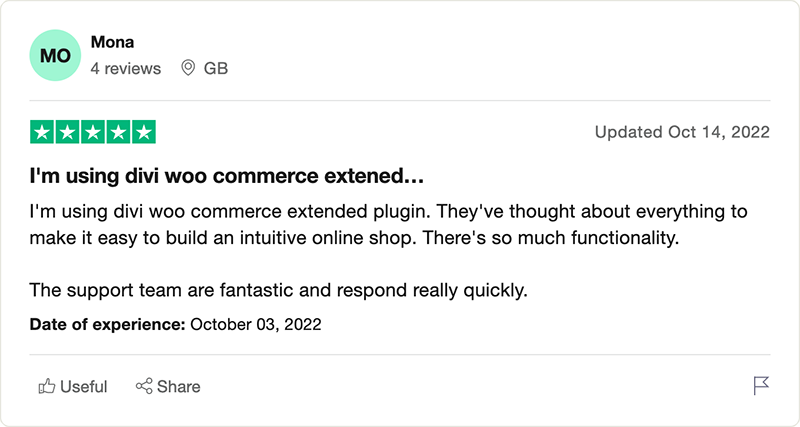Click the Date of experience line
The image size is (800, 427).
pos(176,324)
